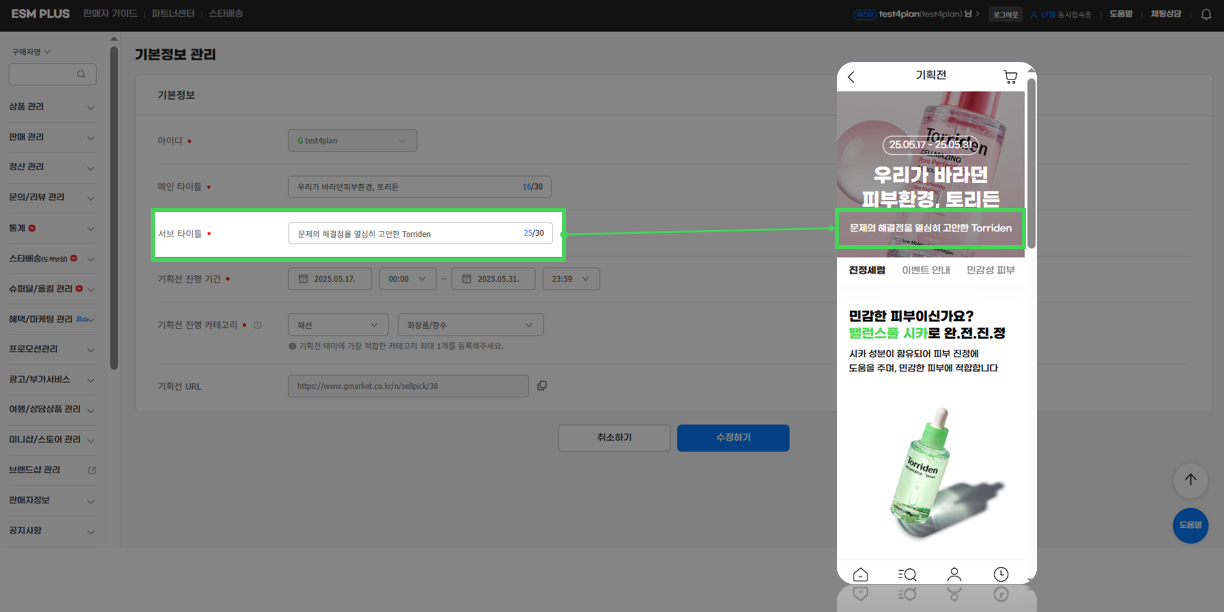Image resolution: width=1224 pixels, height=612 pixels.
Task: Open recent history clock icon in preview
Action: coord(1001,574)
